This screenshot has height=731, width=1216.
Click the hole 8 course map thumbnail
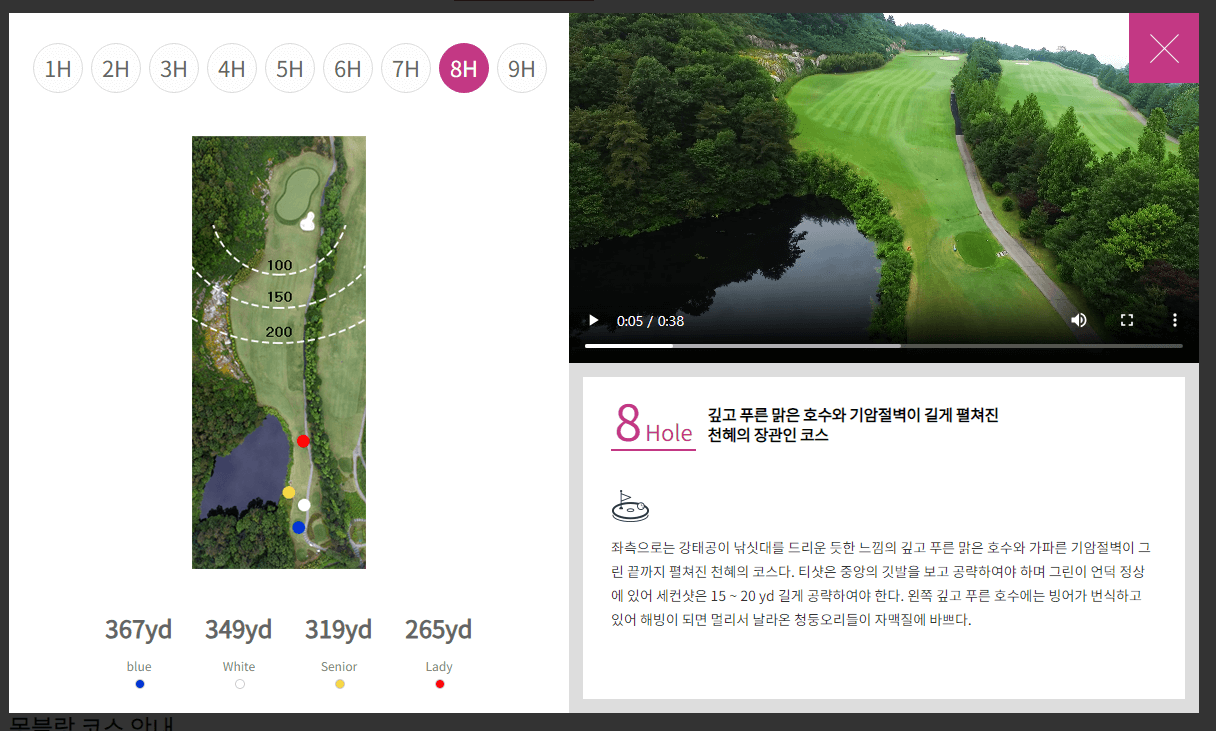coord(278,352)
